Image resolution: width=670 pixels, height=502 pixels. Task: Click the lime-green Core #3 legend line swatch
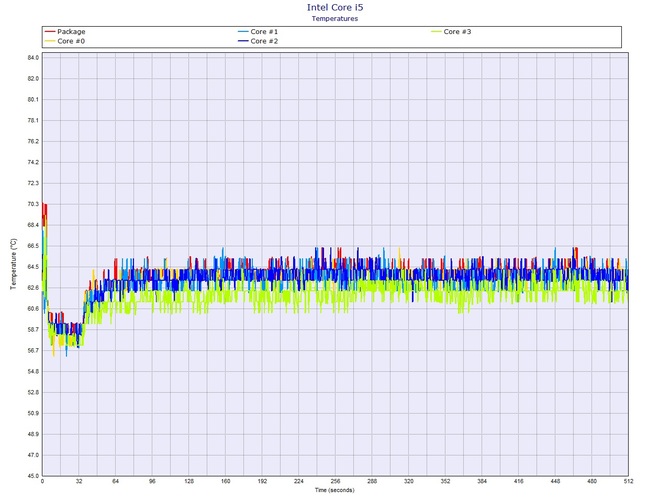click(x=436, y=32)
